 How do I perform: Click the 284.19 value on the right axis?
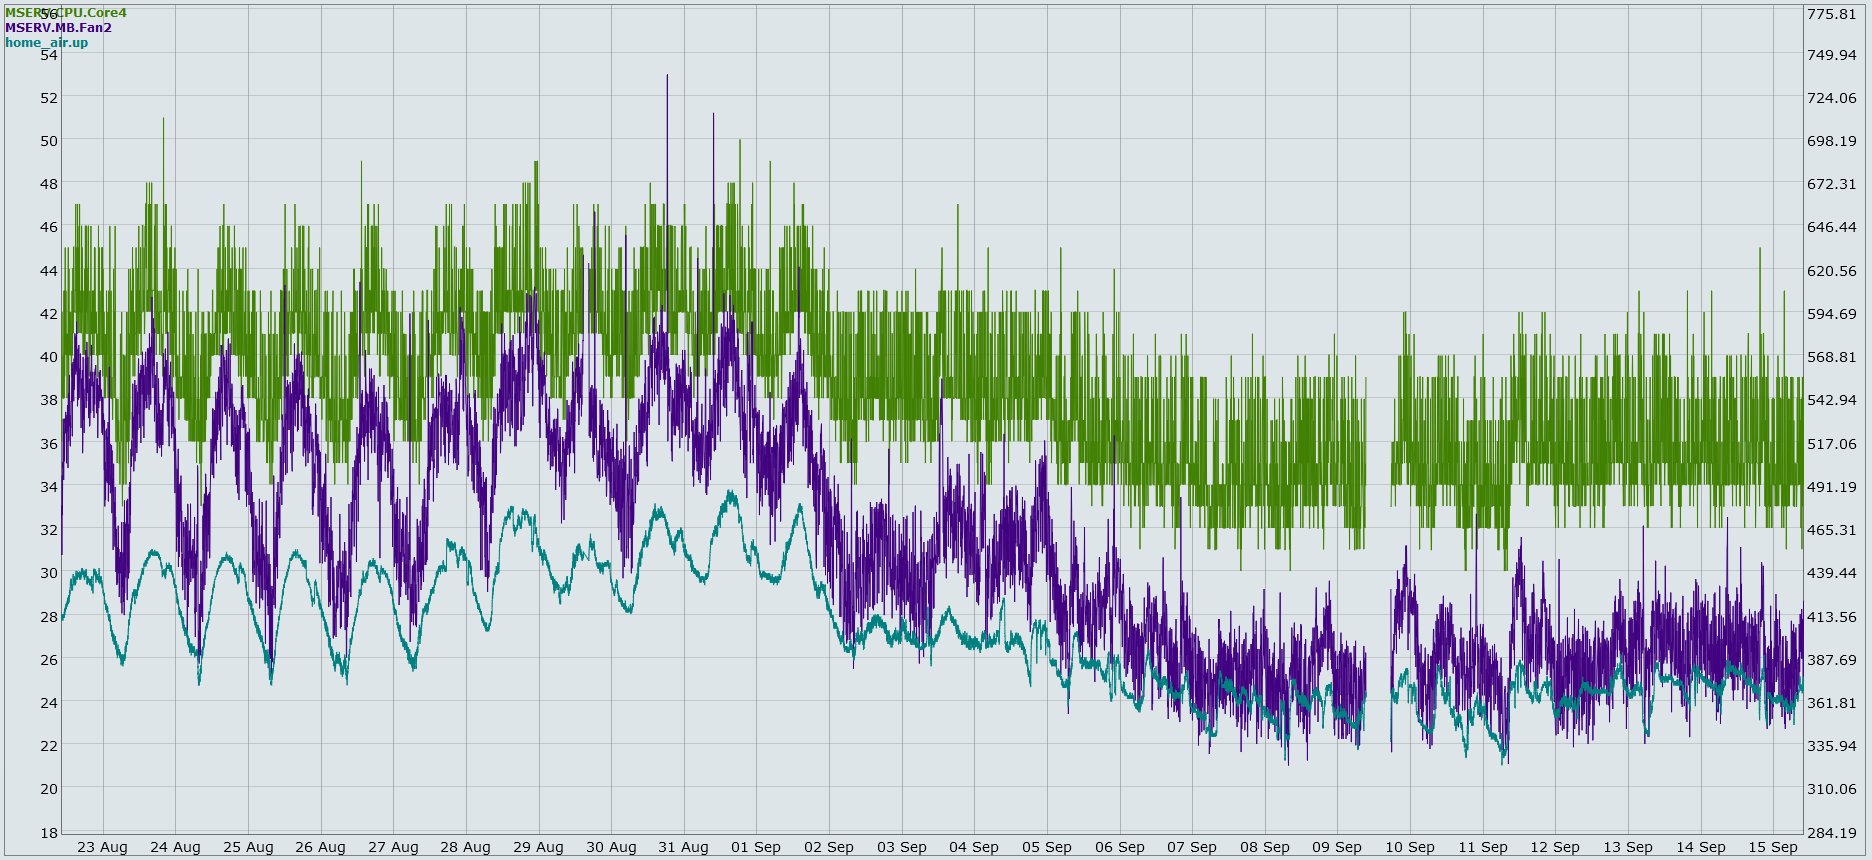point(1832,832)
